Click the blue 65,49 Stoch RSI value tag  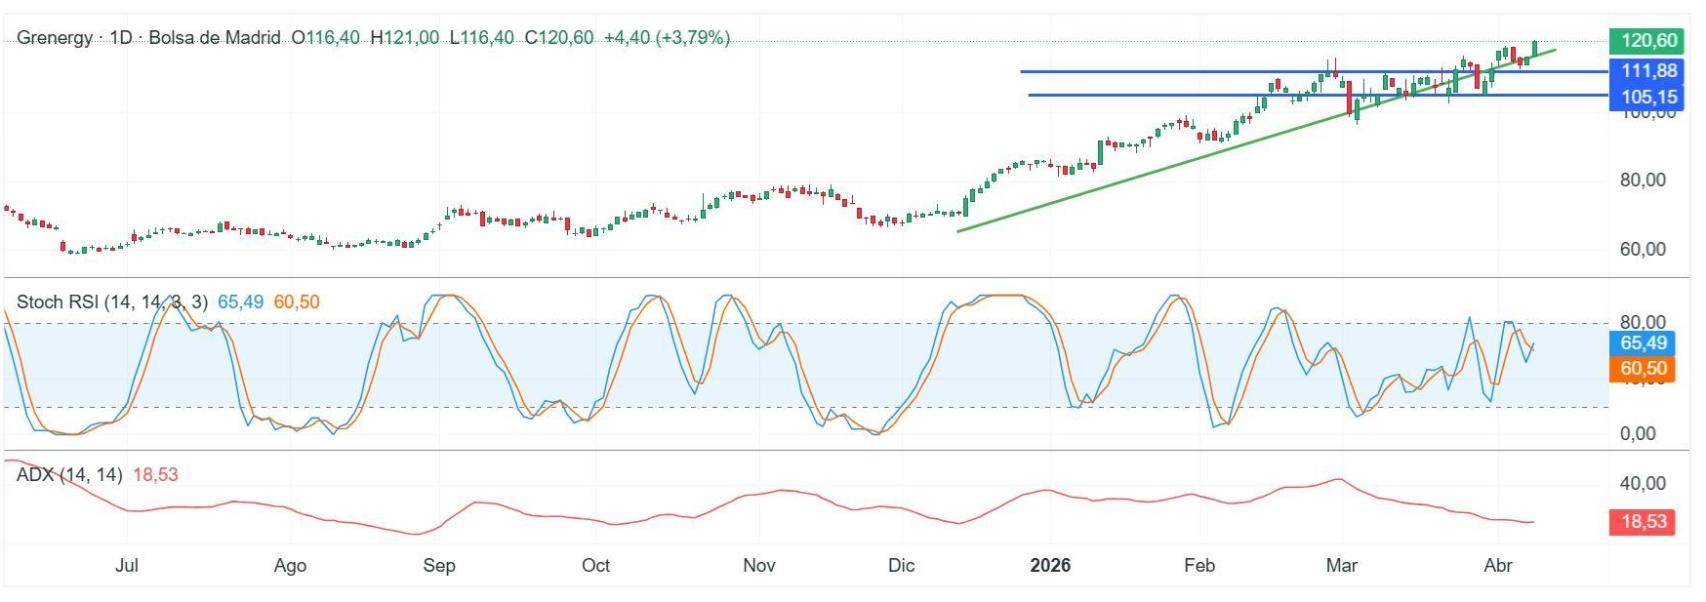pos(1642,343)
